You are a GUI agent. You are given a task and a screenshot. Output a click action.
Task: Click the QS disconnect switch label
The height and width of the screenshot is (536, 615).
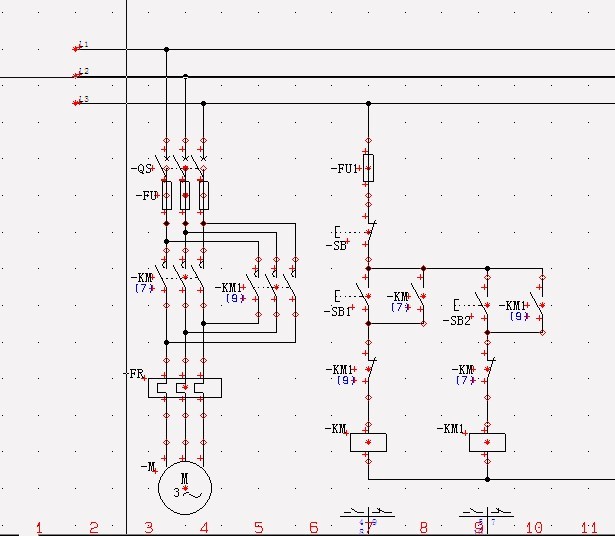click(x=142, y=169)
